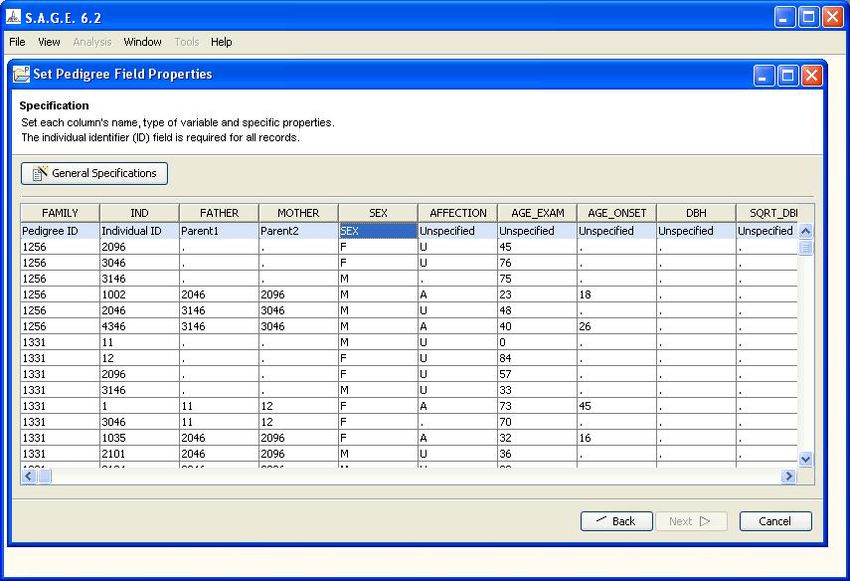Open the AGE_EXAM column Unspecified type cell
The height and width of the screenshot is (581, 850).
tap(536, 231)
